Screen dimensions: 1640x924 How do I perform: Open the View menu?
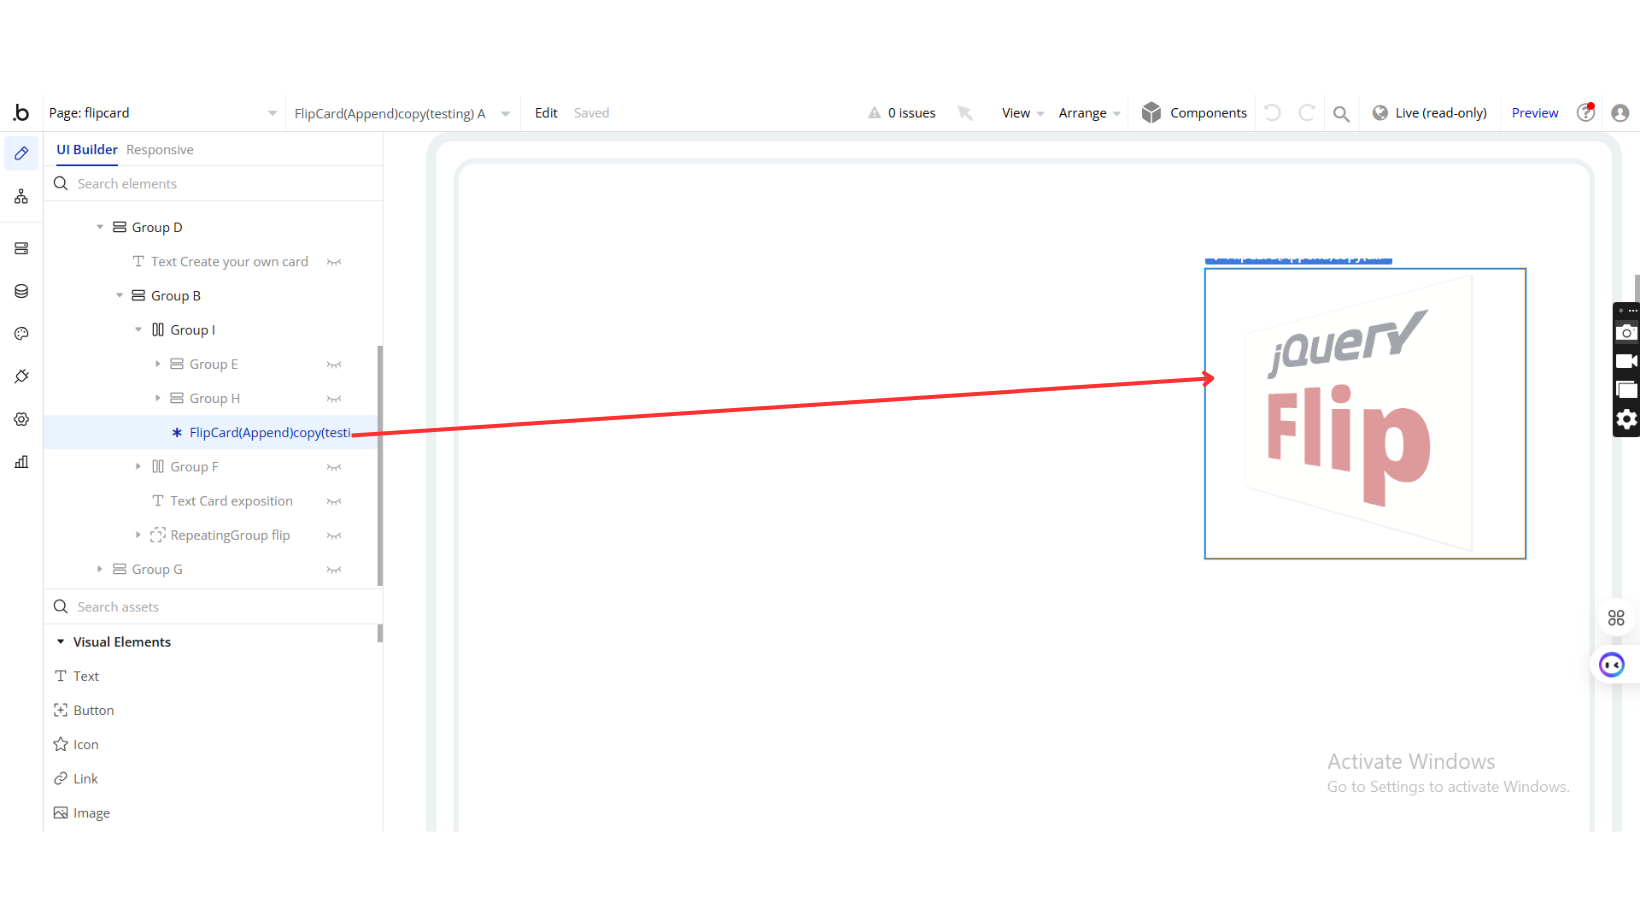1022,113
